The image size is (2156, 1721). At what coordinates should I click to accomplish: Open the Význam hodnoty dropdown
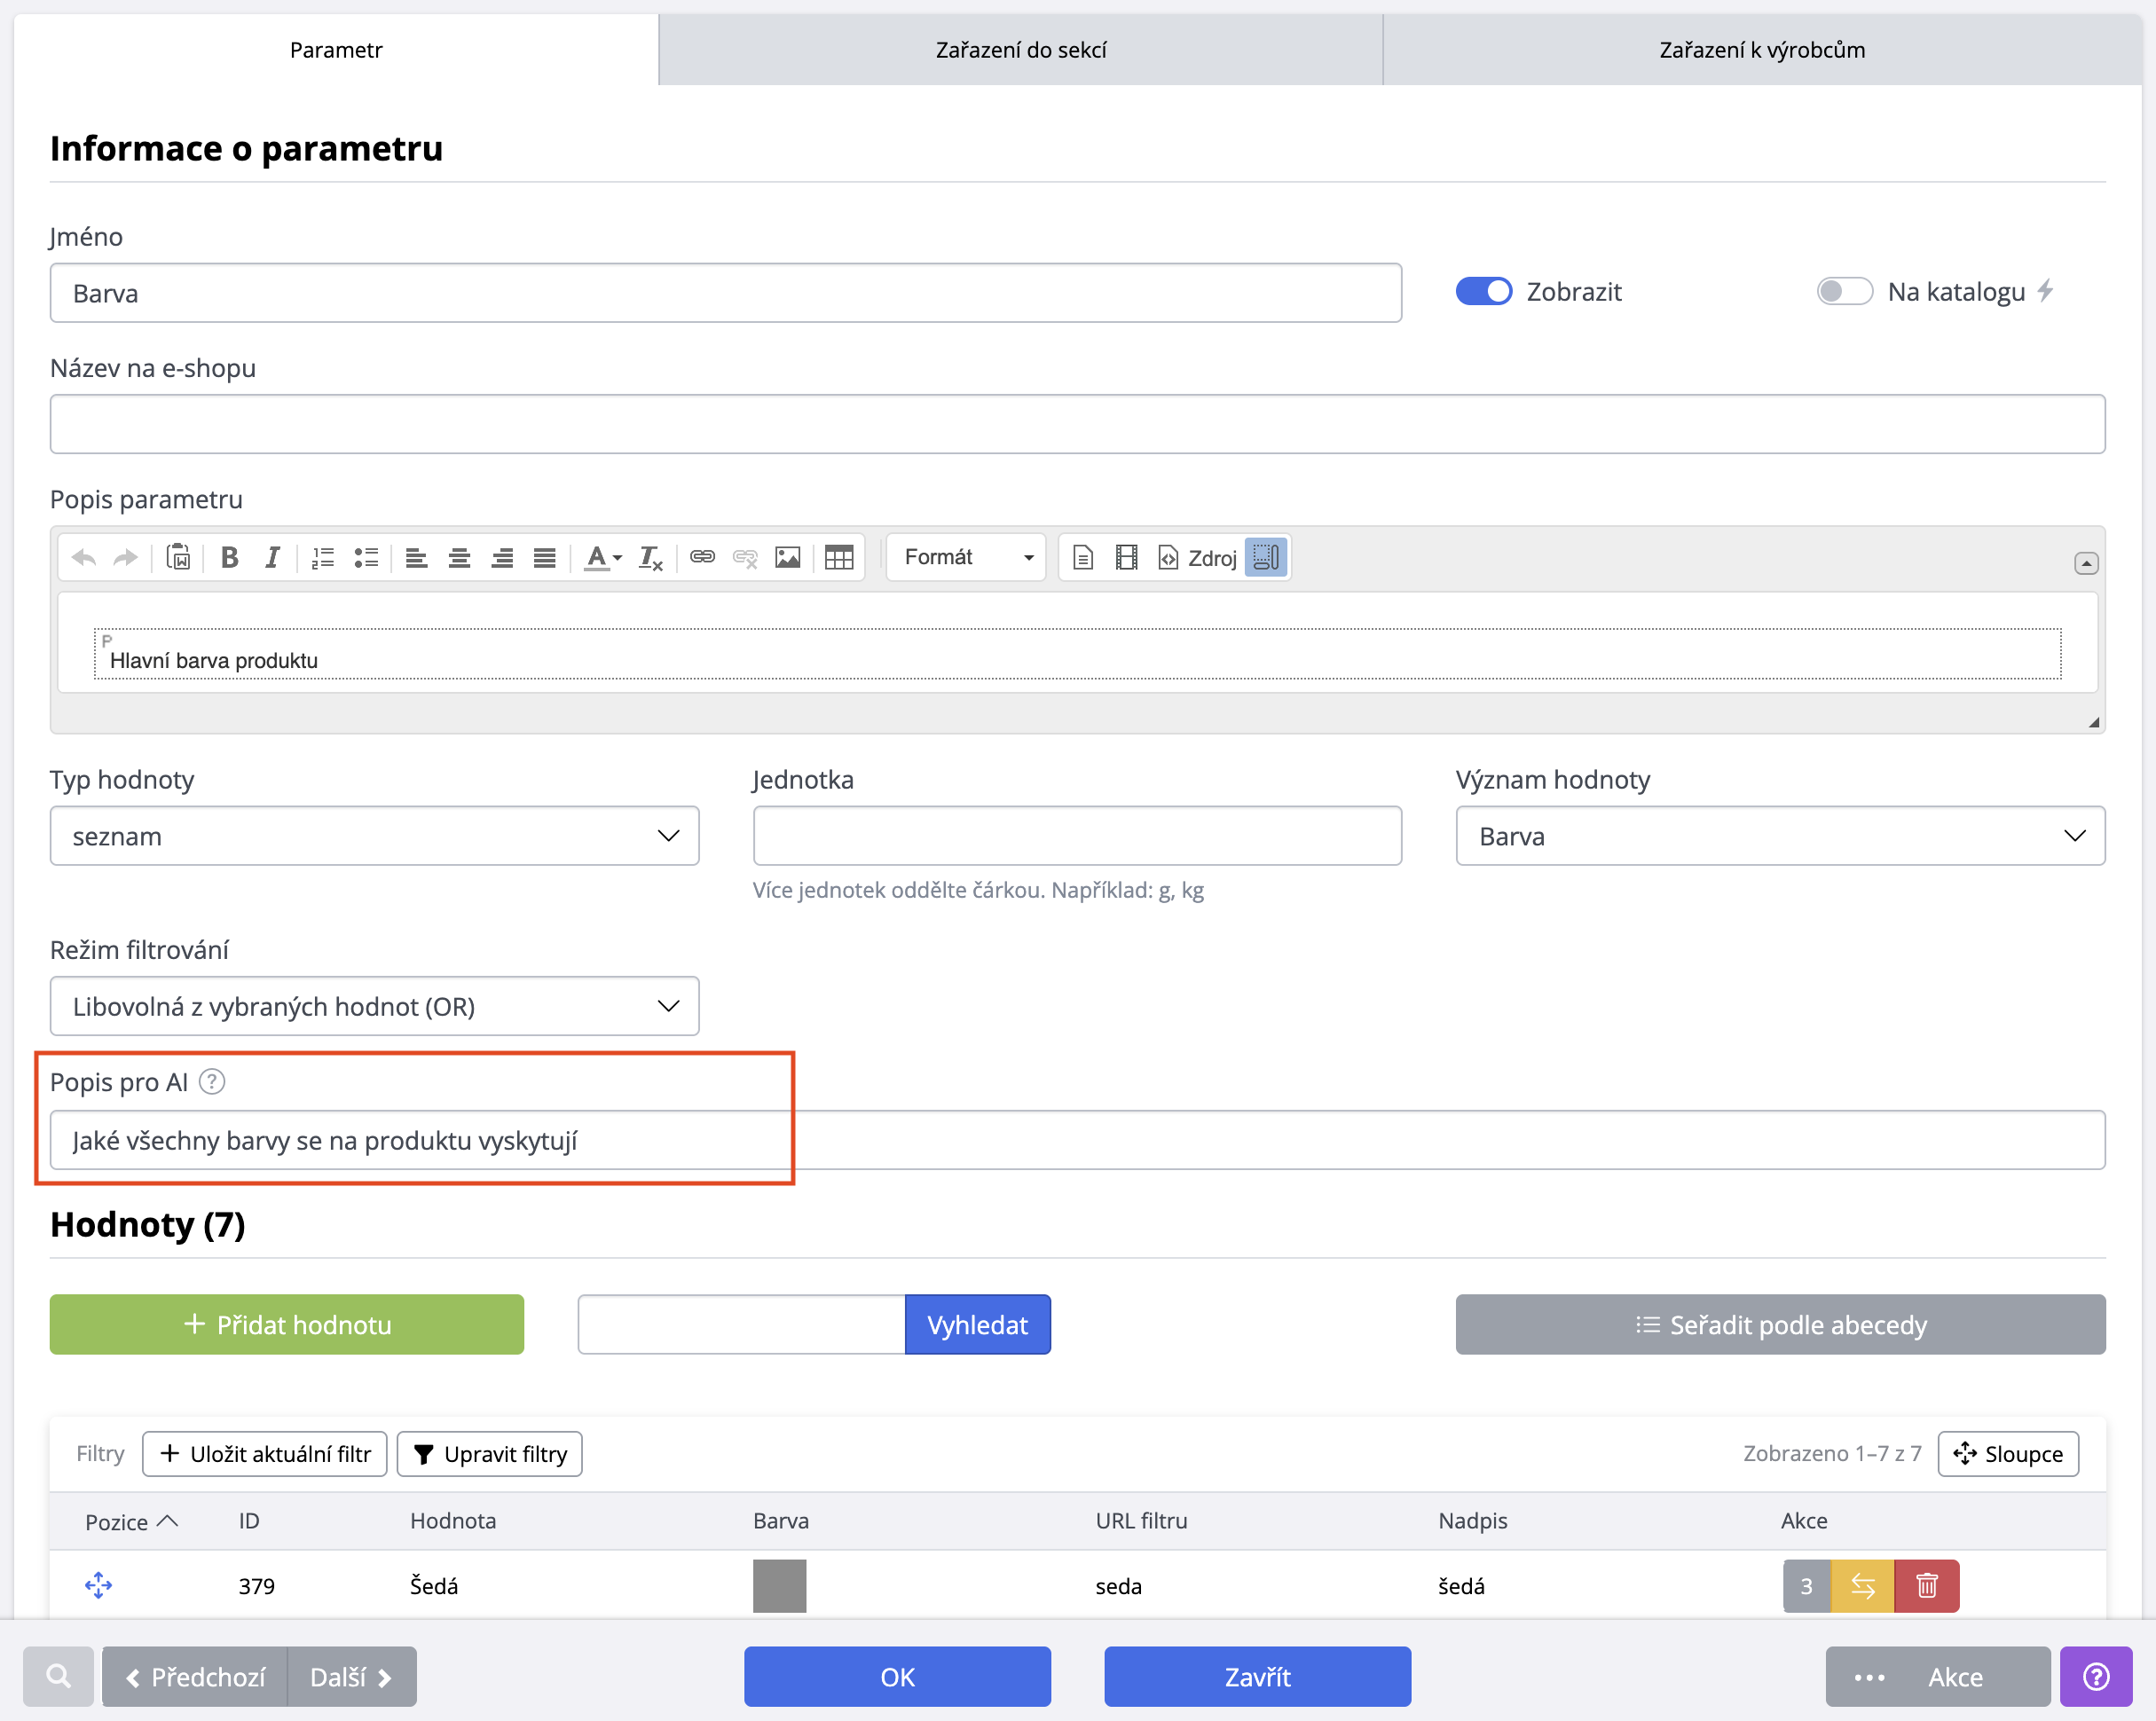point(1779,835)
